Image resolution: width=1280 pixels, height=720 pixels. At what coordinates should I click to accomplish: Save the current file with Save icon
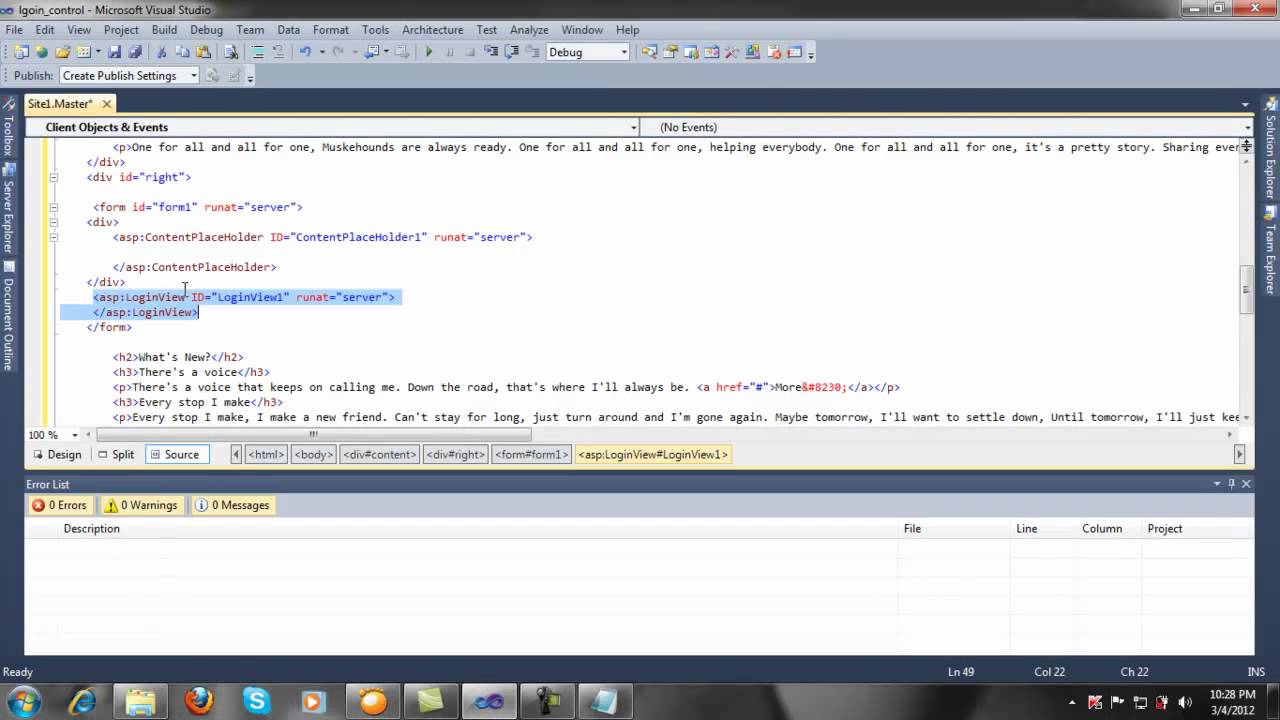pyautogui.click(x=114, y=52)
